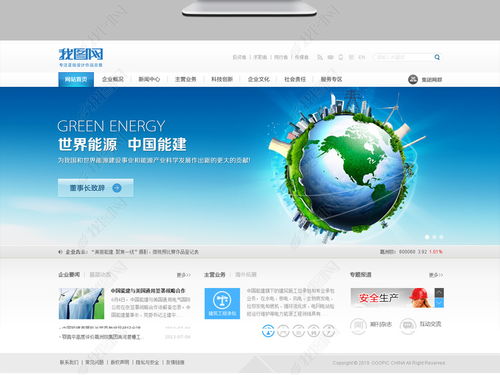This screenshot has width=500, height=375.
Task: Open the 新闻中心 menu item
Action: [149, 79]
